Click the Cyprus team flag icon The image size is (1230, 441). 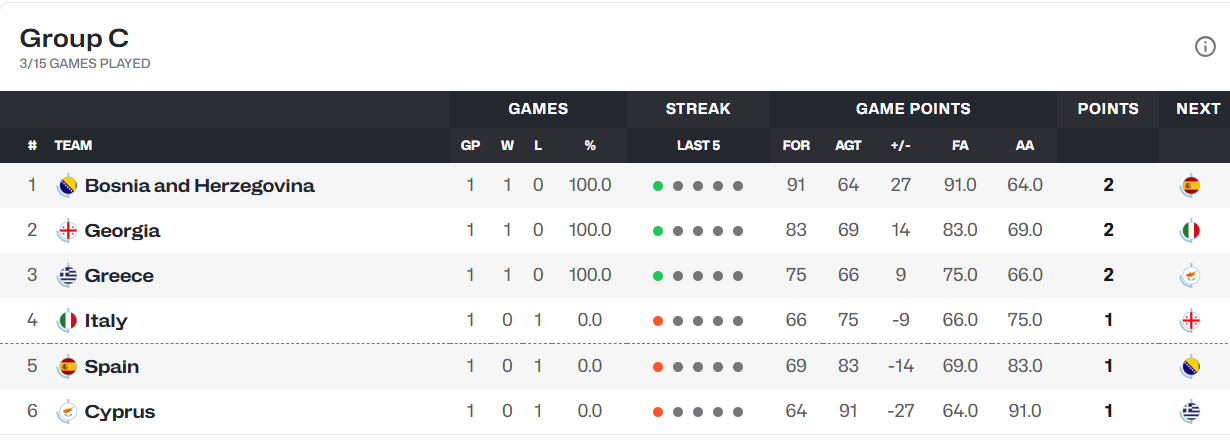[68, 411]
